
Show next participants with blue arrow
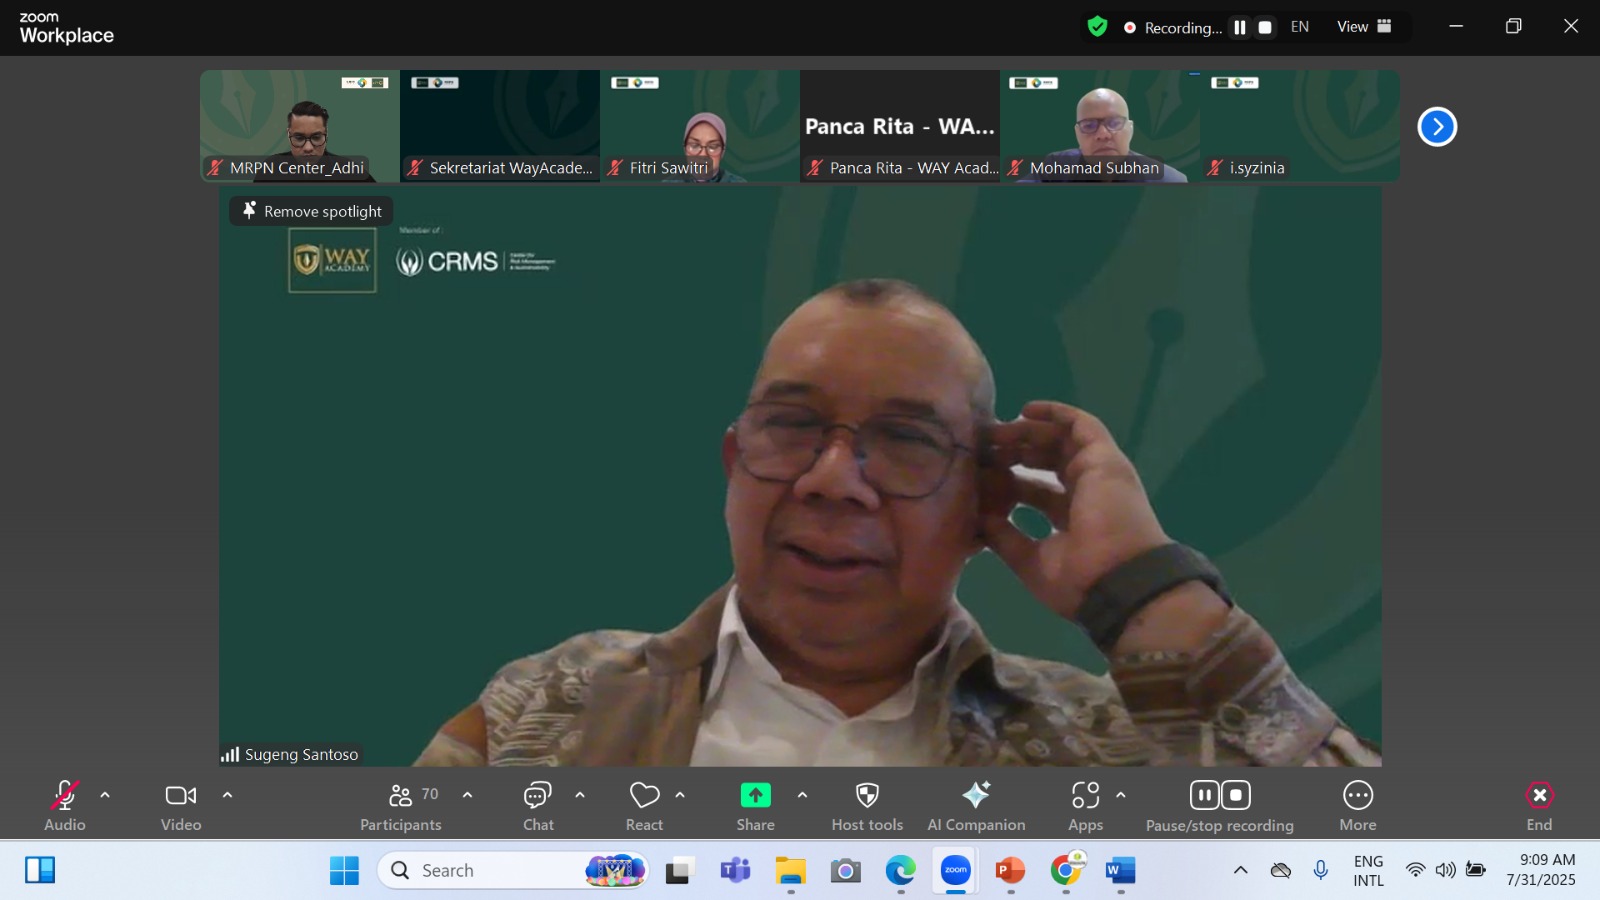pyautogui.click(x=1437, y=127)
